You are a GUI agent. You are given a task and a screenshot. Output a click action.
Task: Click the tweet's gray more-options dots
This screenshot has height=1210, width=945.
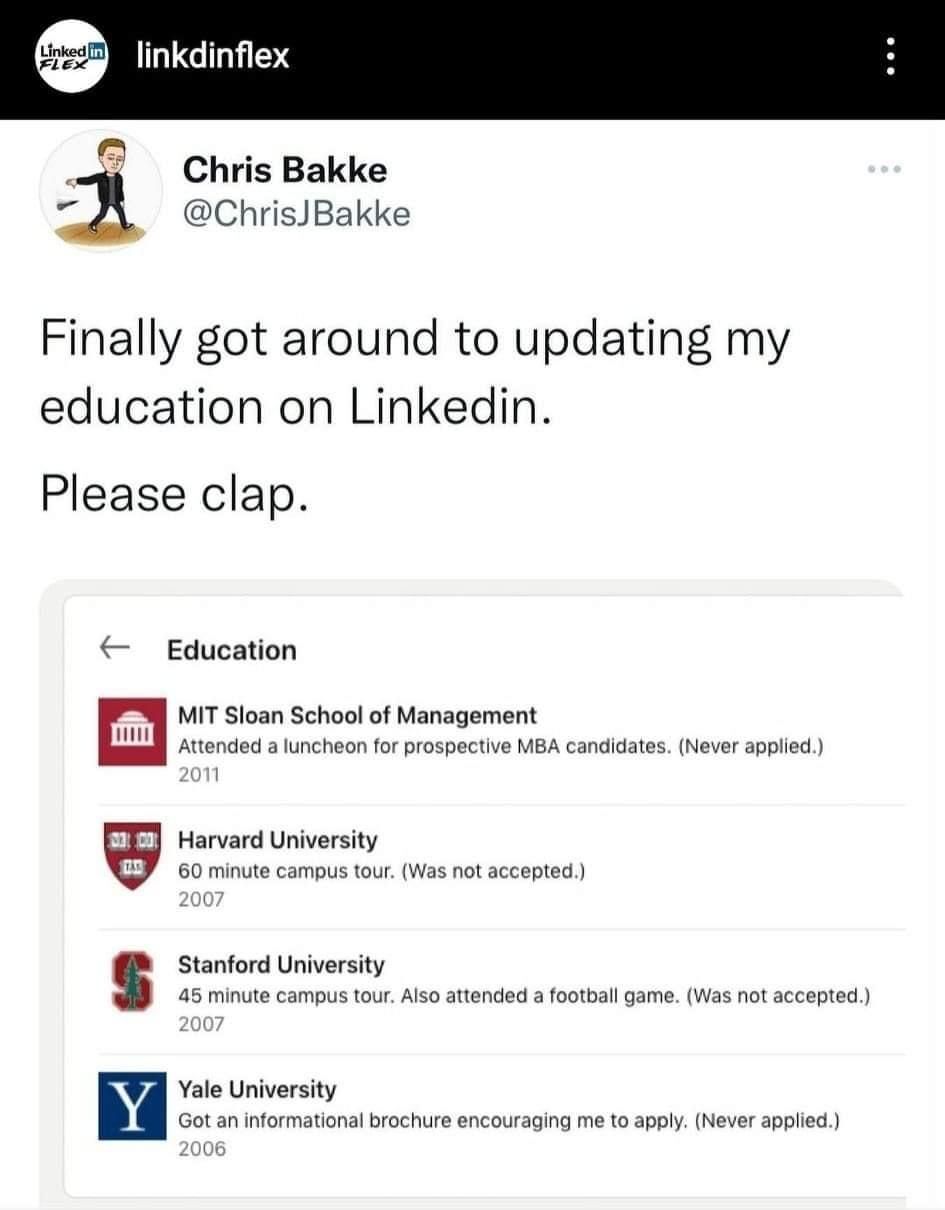(884, 169)
